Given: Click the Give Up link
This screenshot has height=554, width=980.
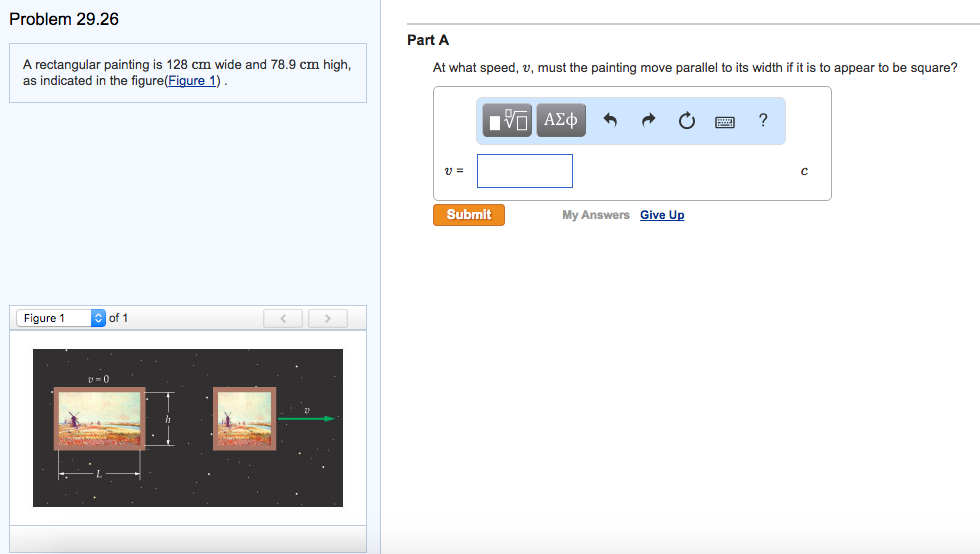Looking at the screenshot, I should click(662, 215).
